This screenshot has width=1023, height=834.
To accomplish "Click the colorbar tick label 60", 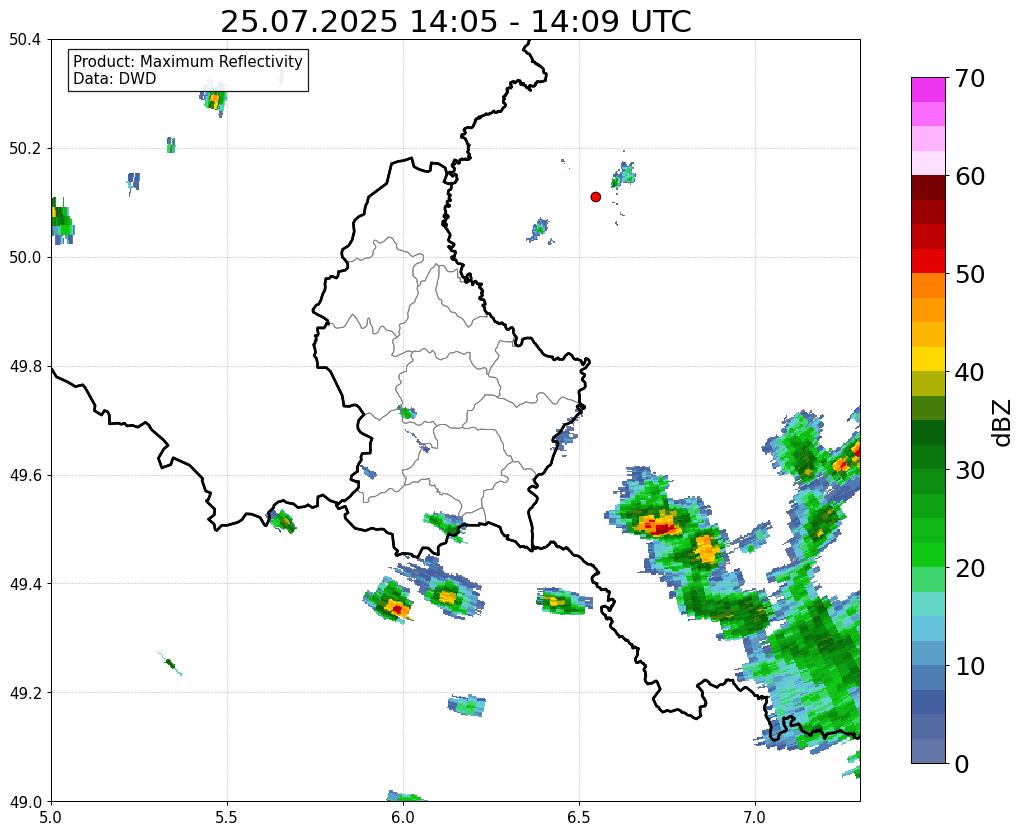I will point(970,176).
